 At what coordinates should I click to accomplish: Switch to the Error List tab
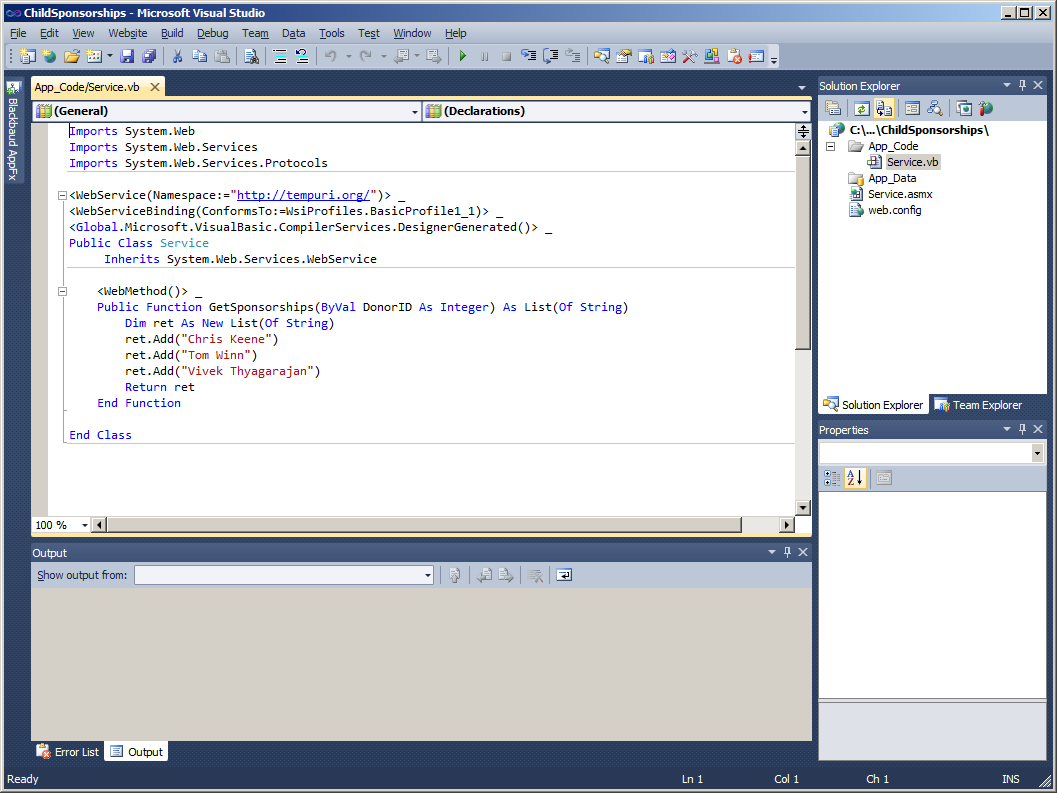pos(67,752)
